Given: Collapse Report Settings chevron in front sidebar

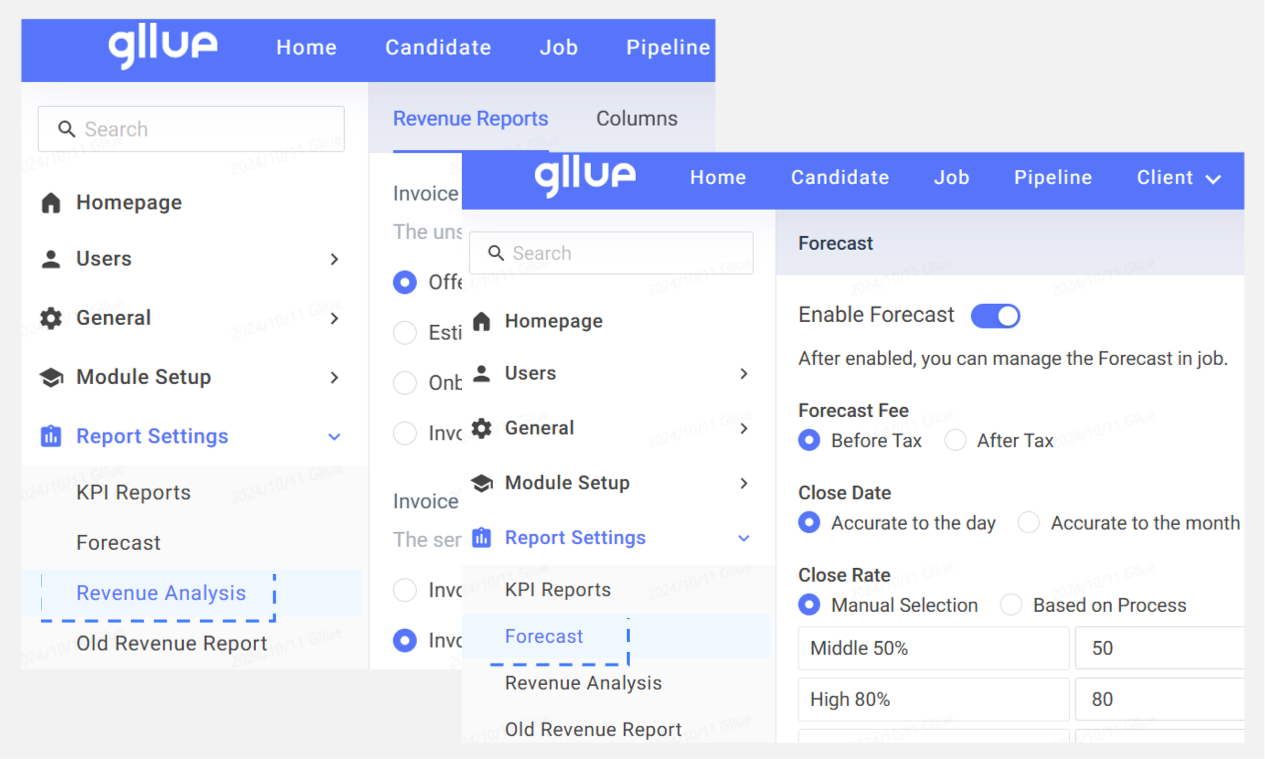Looking at the screenshot, I should [743, 538].
